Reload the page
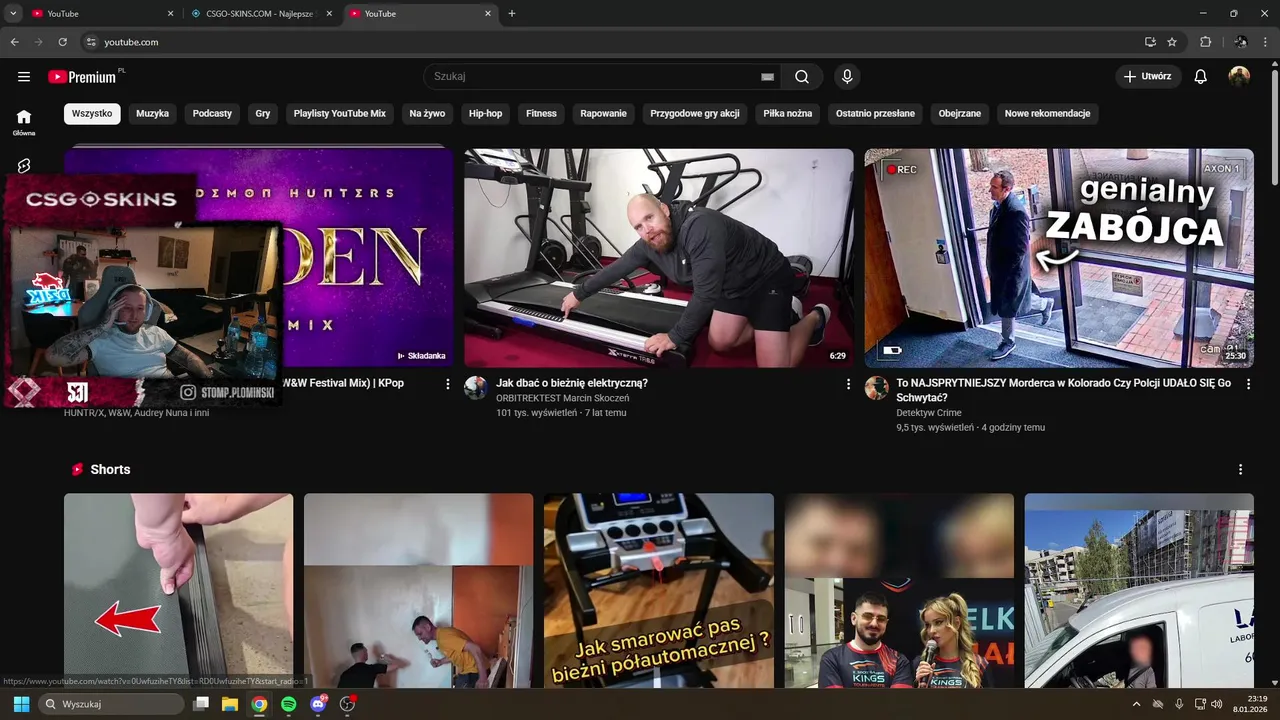This screenshot has height=720, width=1280. 62,42
